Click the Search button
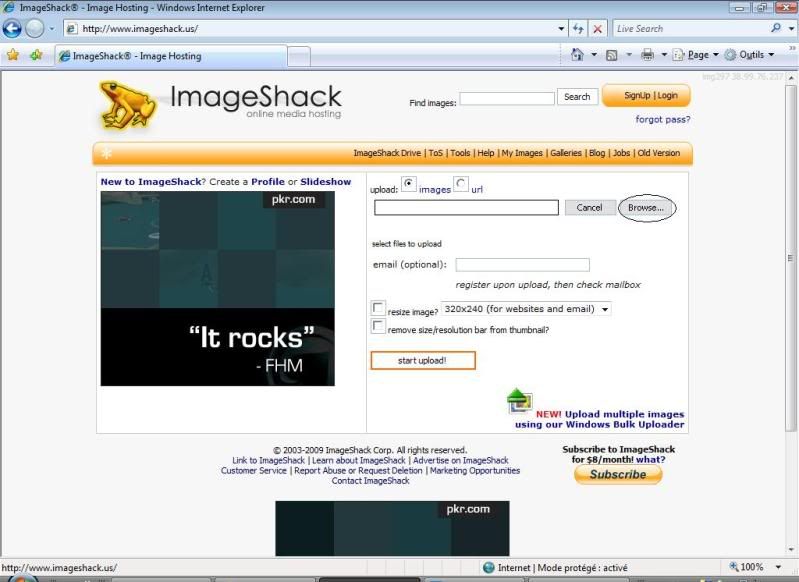This screenshot has height=582, width=799. pyautogui.click(x=577, y=97)
